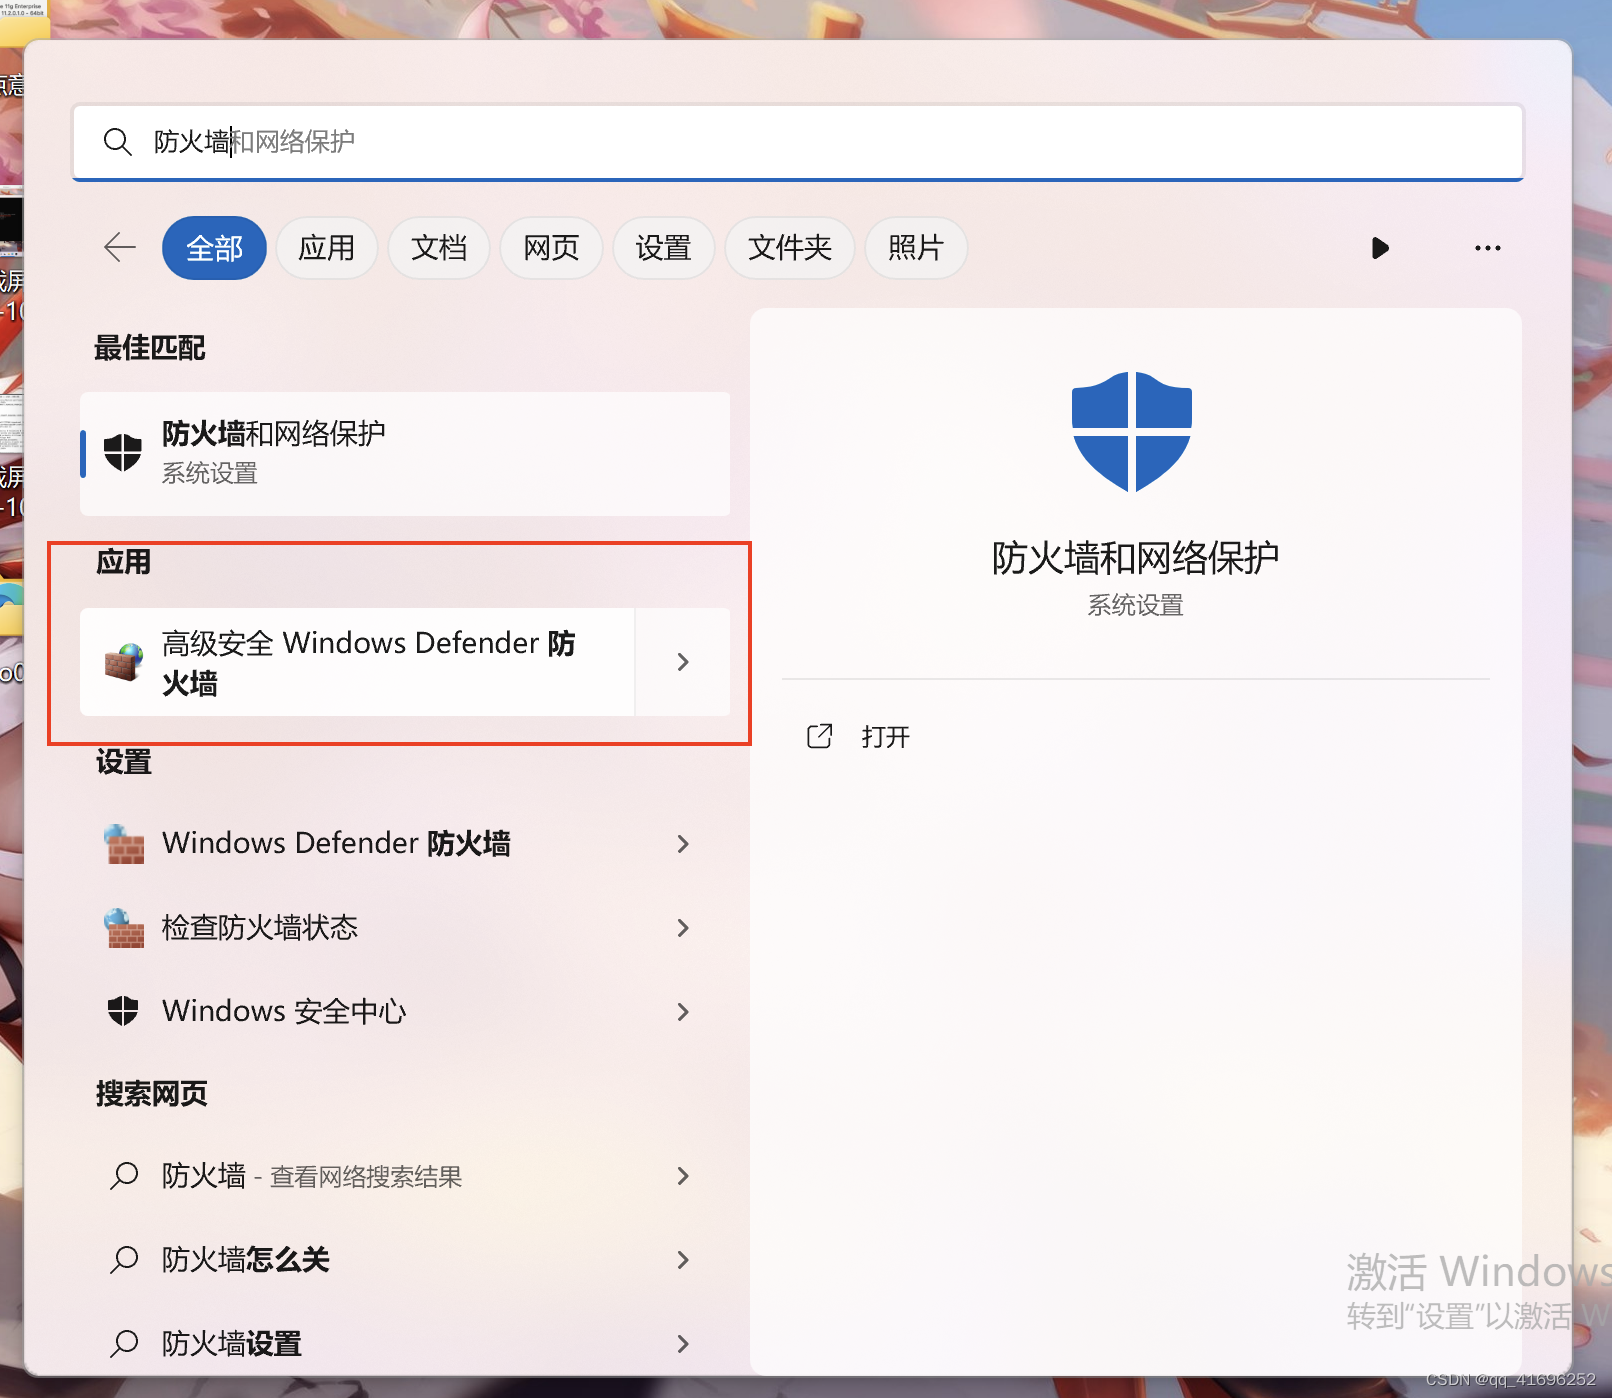Screen dimensions: 1612x1398
Task: Click the shield icon of Windows 安全中心
Action: click(123, 1011)
